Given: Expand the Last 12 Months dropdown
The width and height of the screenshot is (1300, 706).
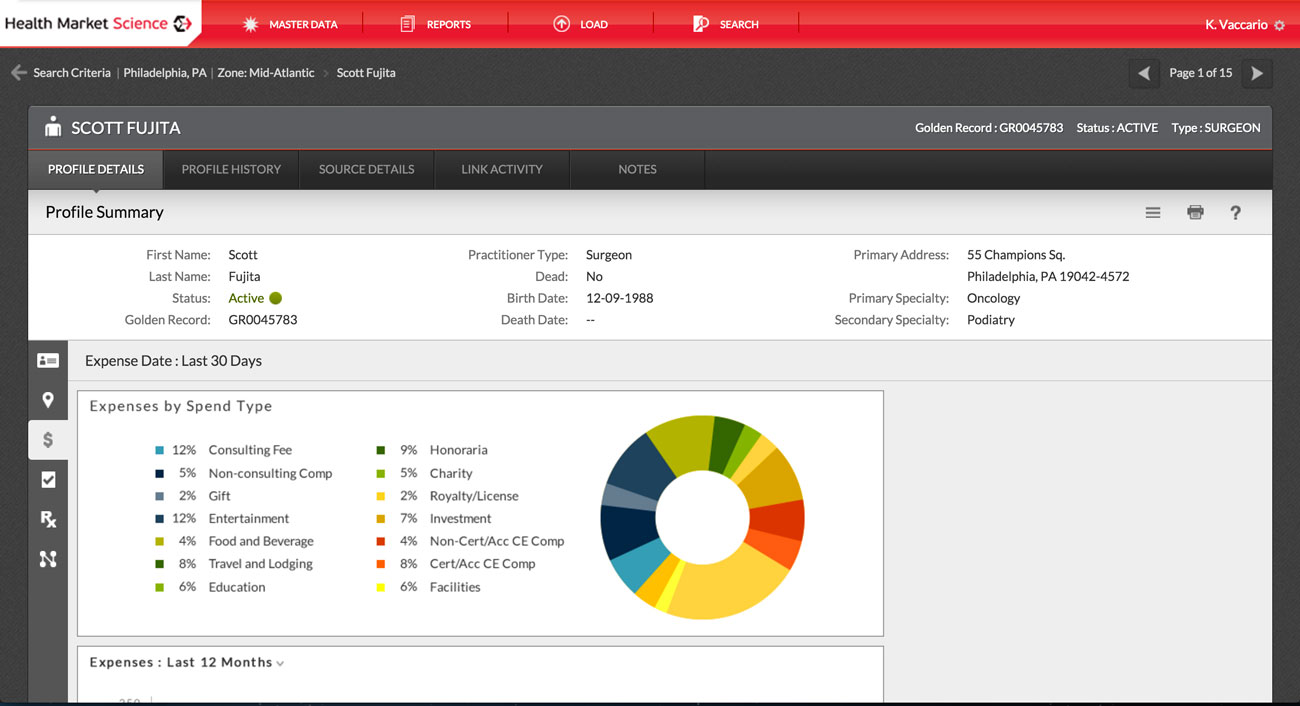Looking at the screenshot, I should pyautogui.click(x=280, y=663).
